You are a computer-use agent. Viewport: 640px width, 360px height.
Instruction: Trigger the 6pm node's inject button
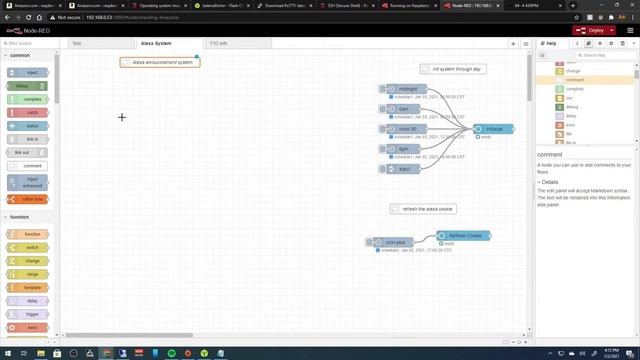[x=382, y=149]
